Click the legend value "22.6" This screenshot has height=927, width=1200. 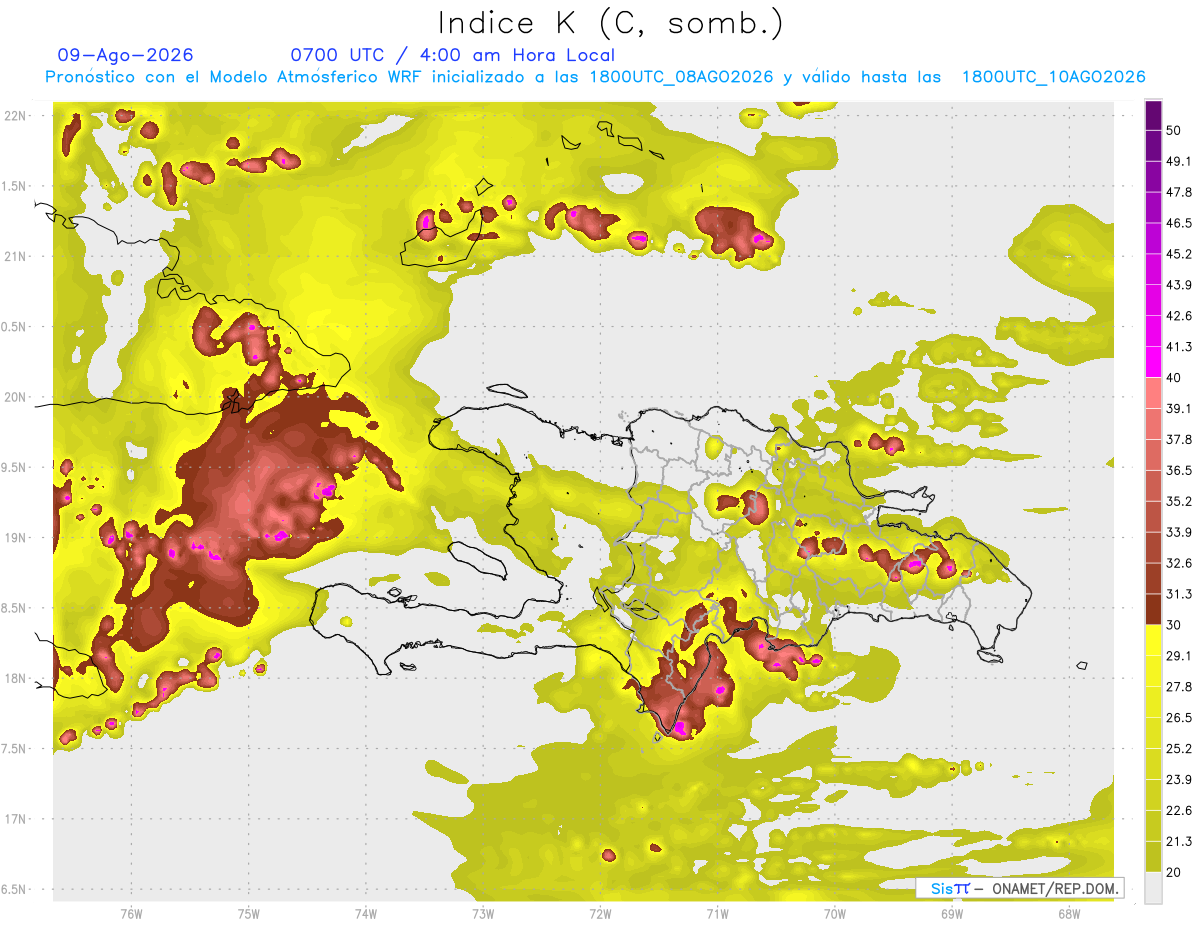pyautogui.click(x=1179, y=811)
